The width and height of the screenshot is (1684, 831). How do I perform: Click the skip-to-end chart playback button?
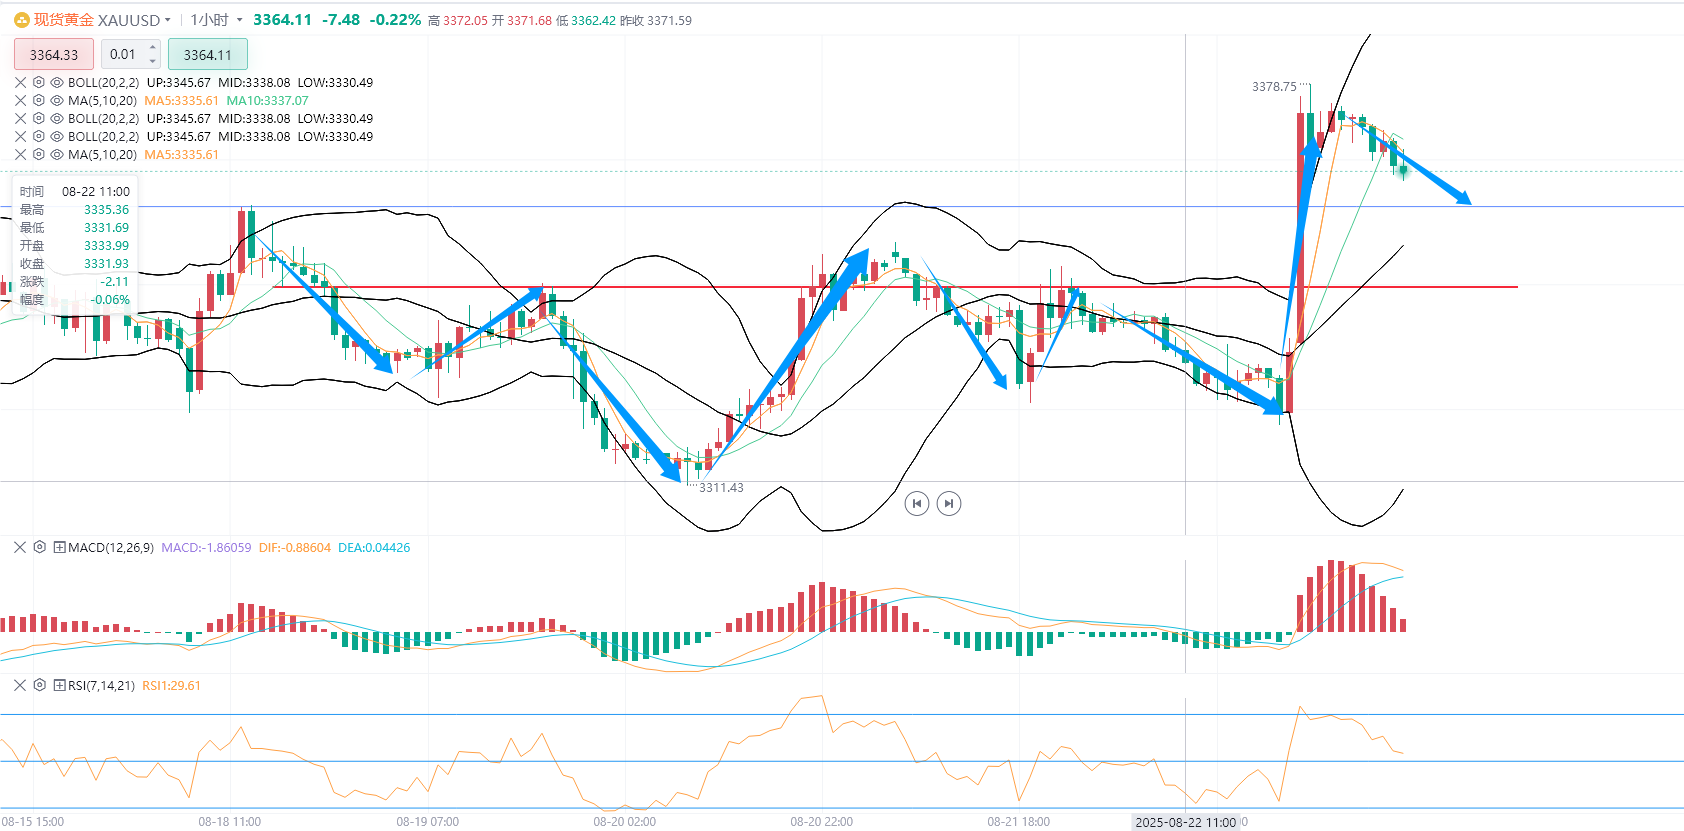tap(949, 503)
